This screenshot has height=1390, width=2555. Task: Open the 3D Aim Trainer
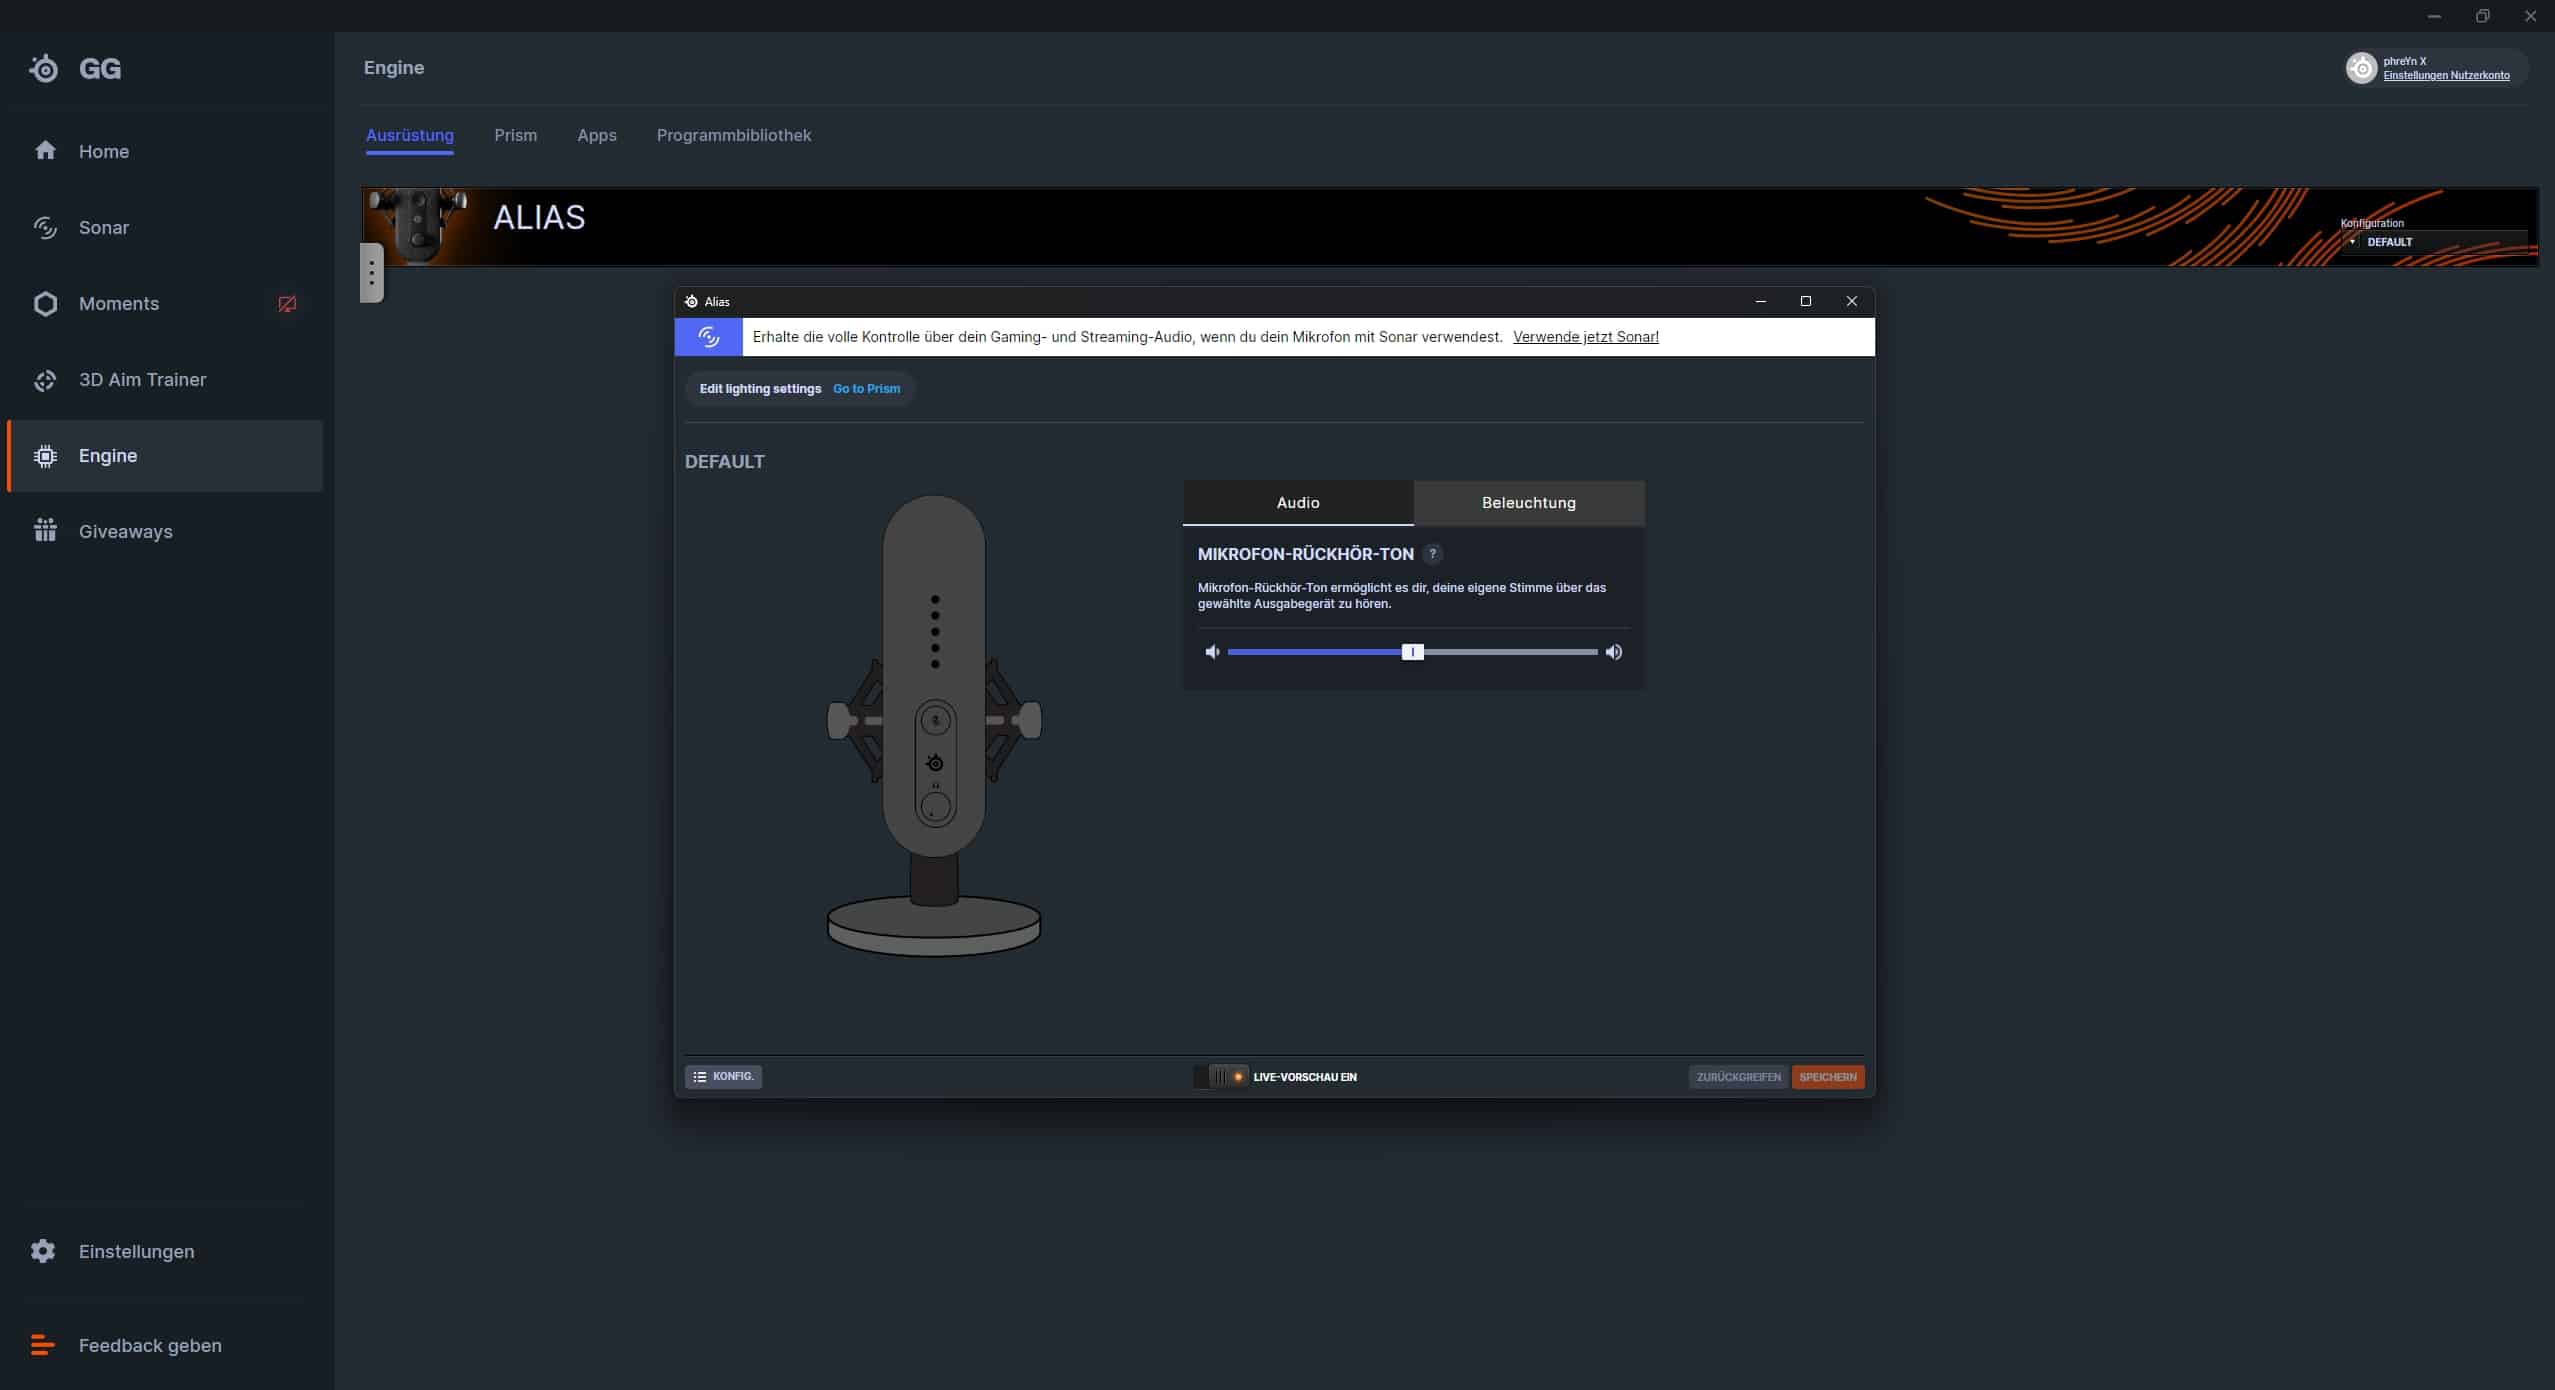tap(142, 380)
